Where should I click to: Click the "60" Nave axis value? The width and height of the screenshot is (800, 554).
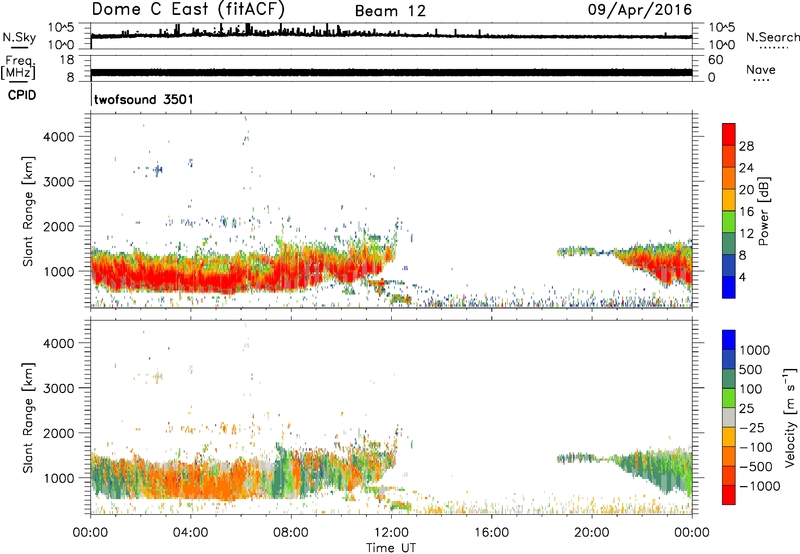[x=716, y=60]
